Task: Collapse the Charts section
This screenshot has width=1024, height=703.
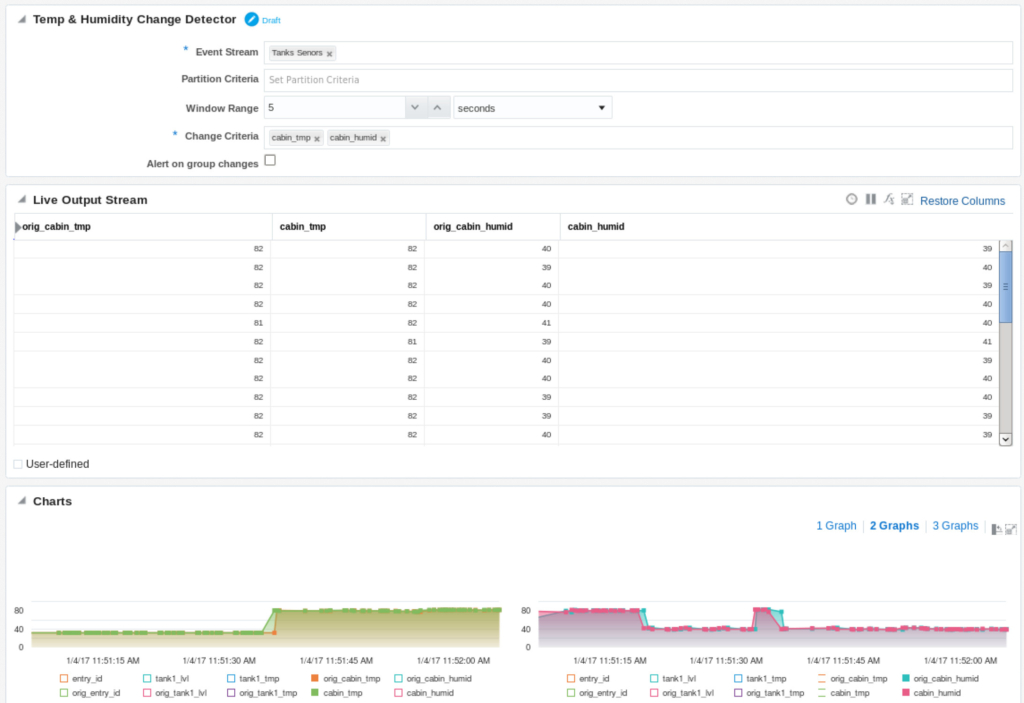Action: 22,500
